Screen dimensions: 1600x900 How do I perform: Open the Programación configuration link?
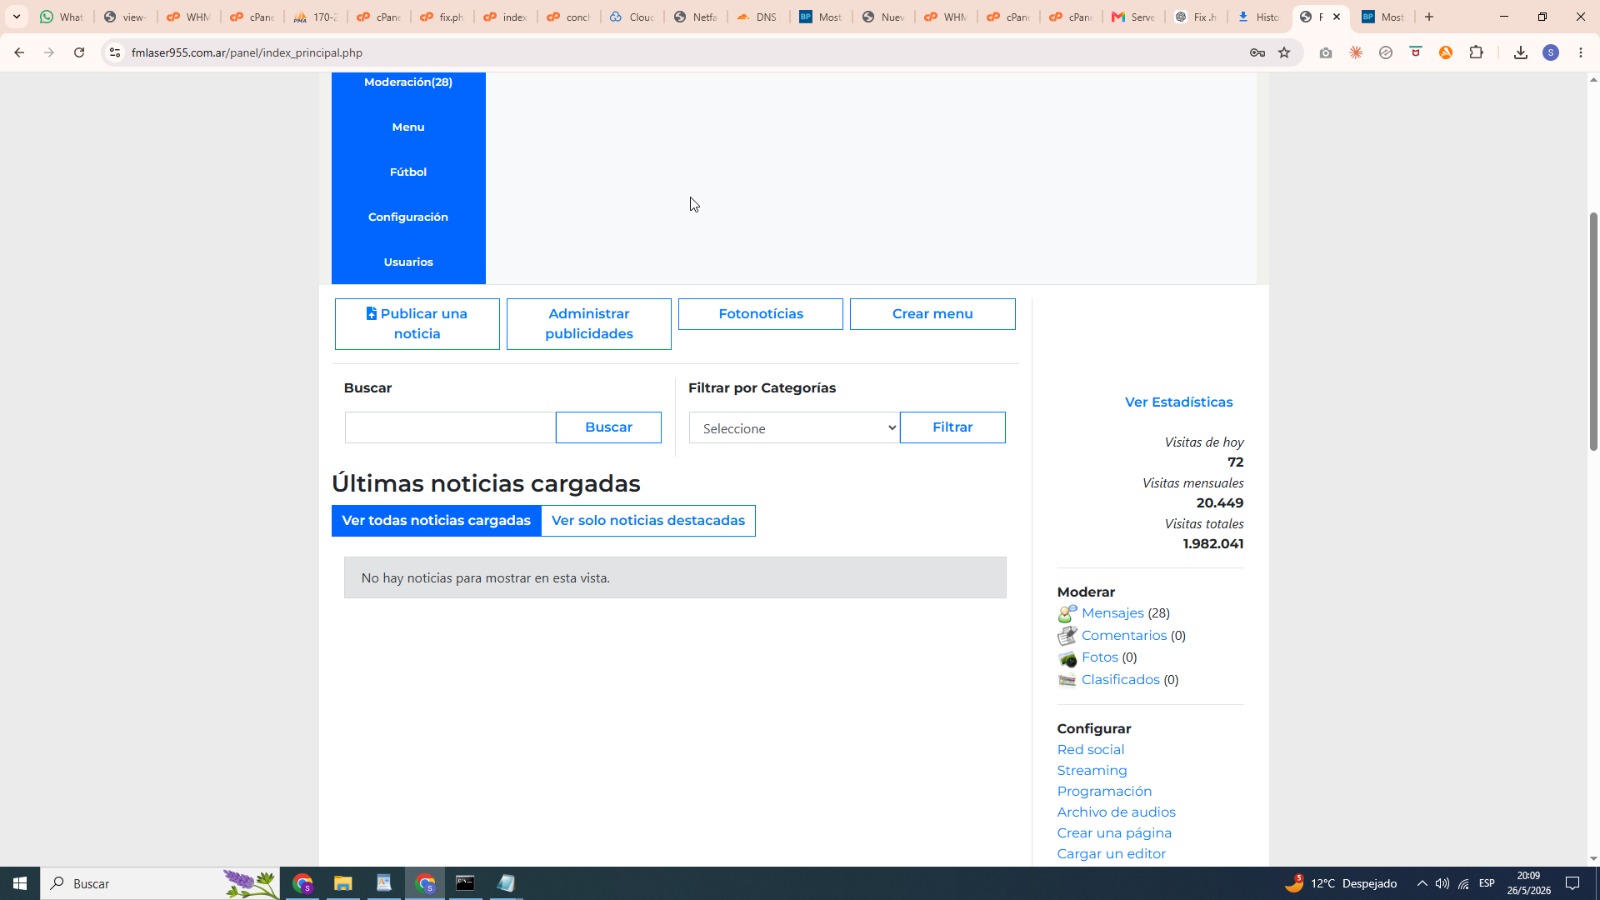1104,791
